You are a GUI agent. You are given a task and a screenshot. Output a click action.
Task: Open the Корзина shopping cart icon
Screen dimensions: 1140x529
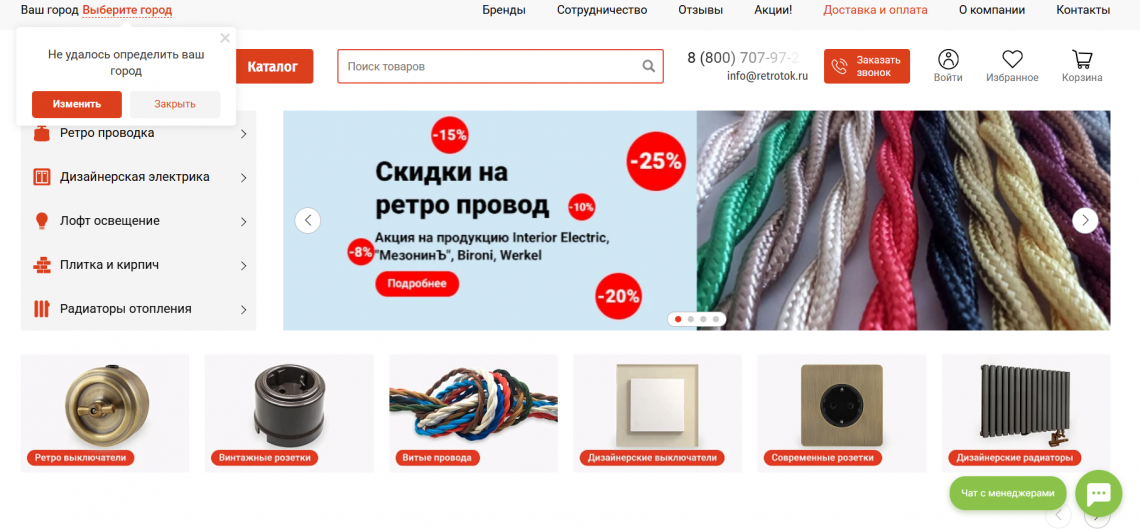click(1082, 59)
